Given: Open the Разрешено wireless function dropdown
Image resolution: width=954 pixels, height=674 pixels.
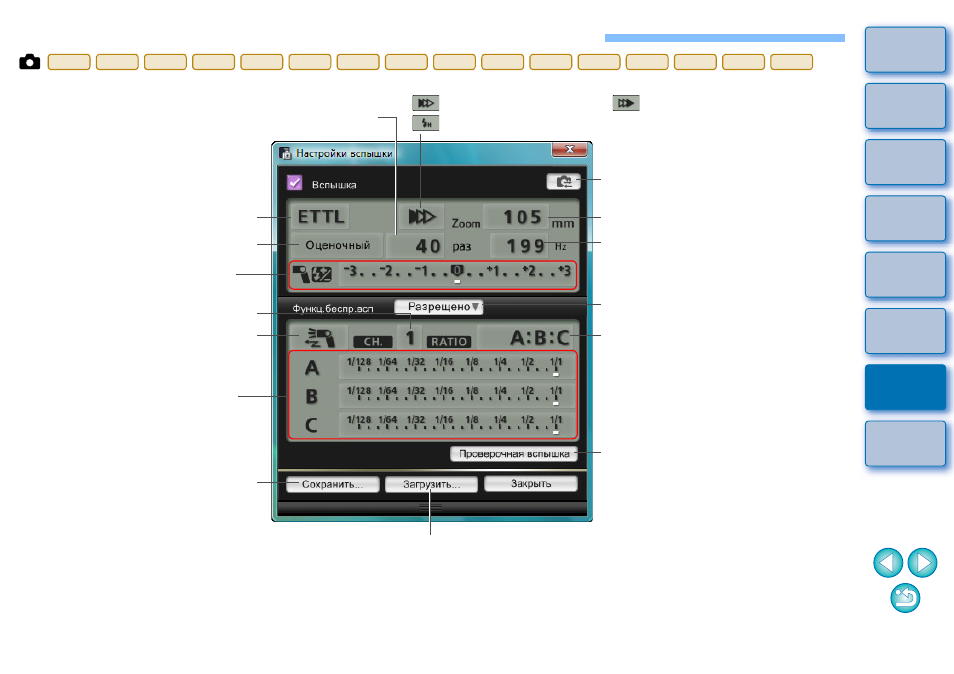Looking at the screenshot, I should click(x=439, y=307).
